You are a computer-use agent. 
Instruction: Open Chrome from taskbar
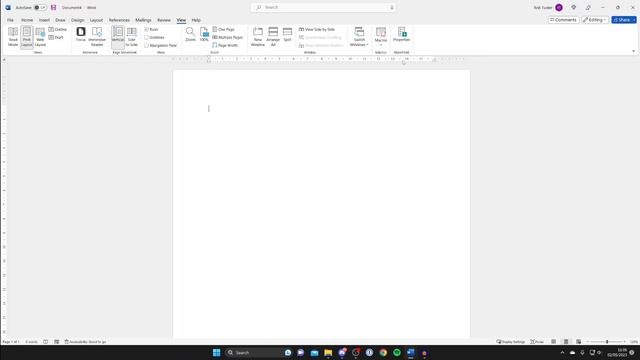[x=383, y=353]
